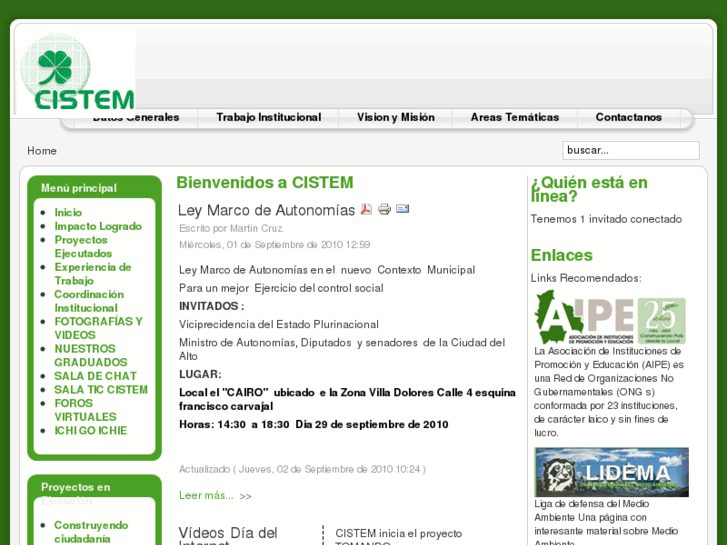Click CISTEM inicia el proyecto text
Viewport: 727px width, 545px height.
[399, 533]
